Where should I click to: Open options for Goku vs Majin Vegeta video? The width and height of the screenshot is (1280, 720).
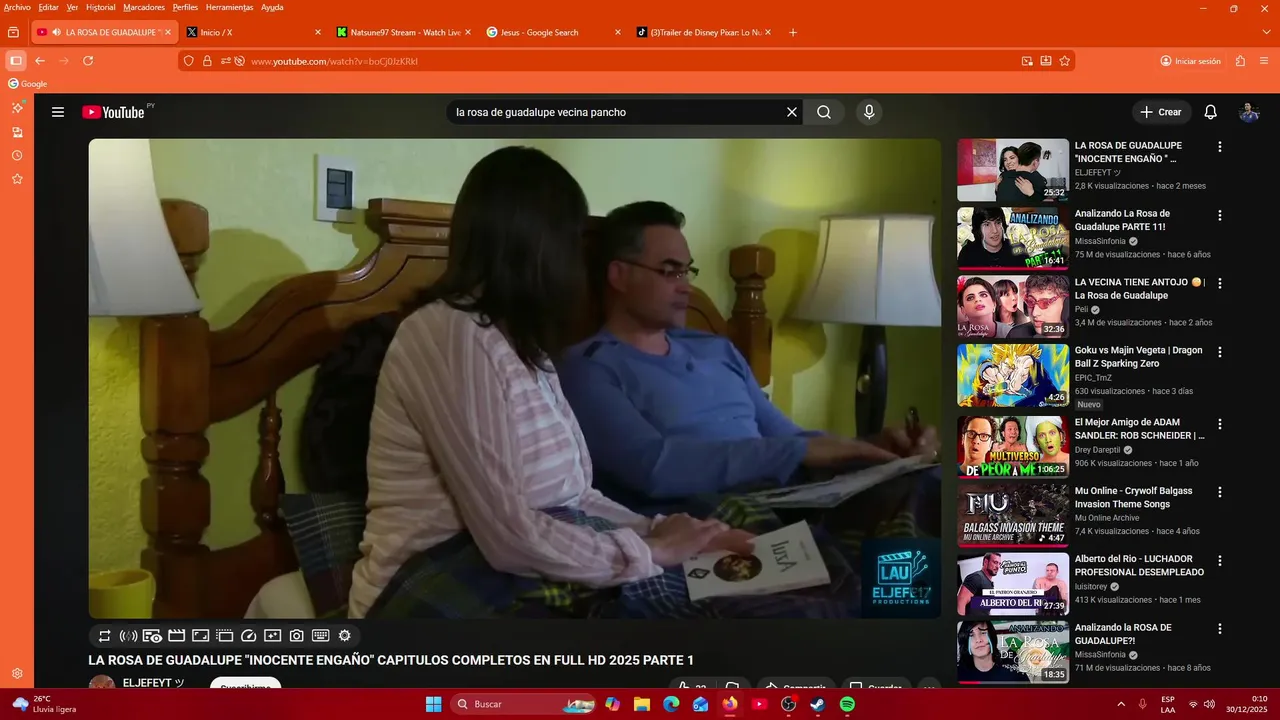(x=1219, y=352)
